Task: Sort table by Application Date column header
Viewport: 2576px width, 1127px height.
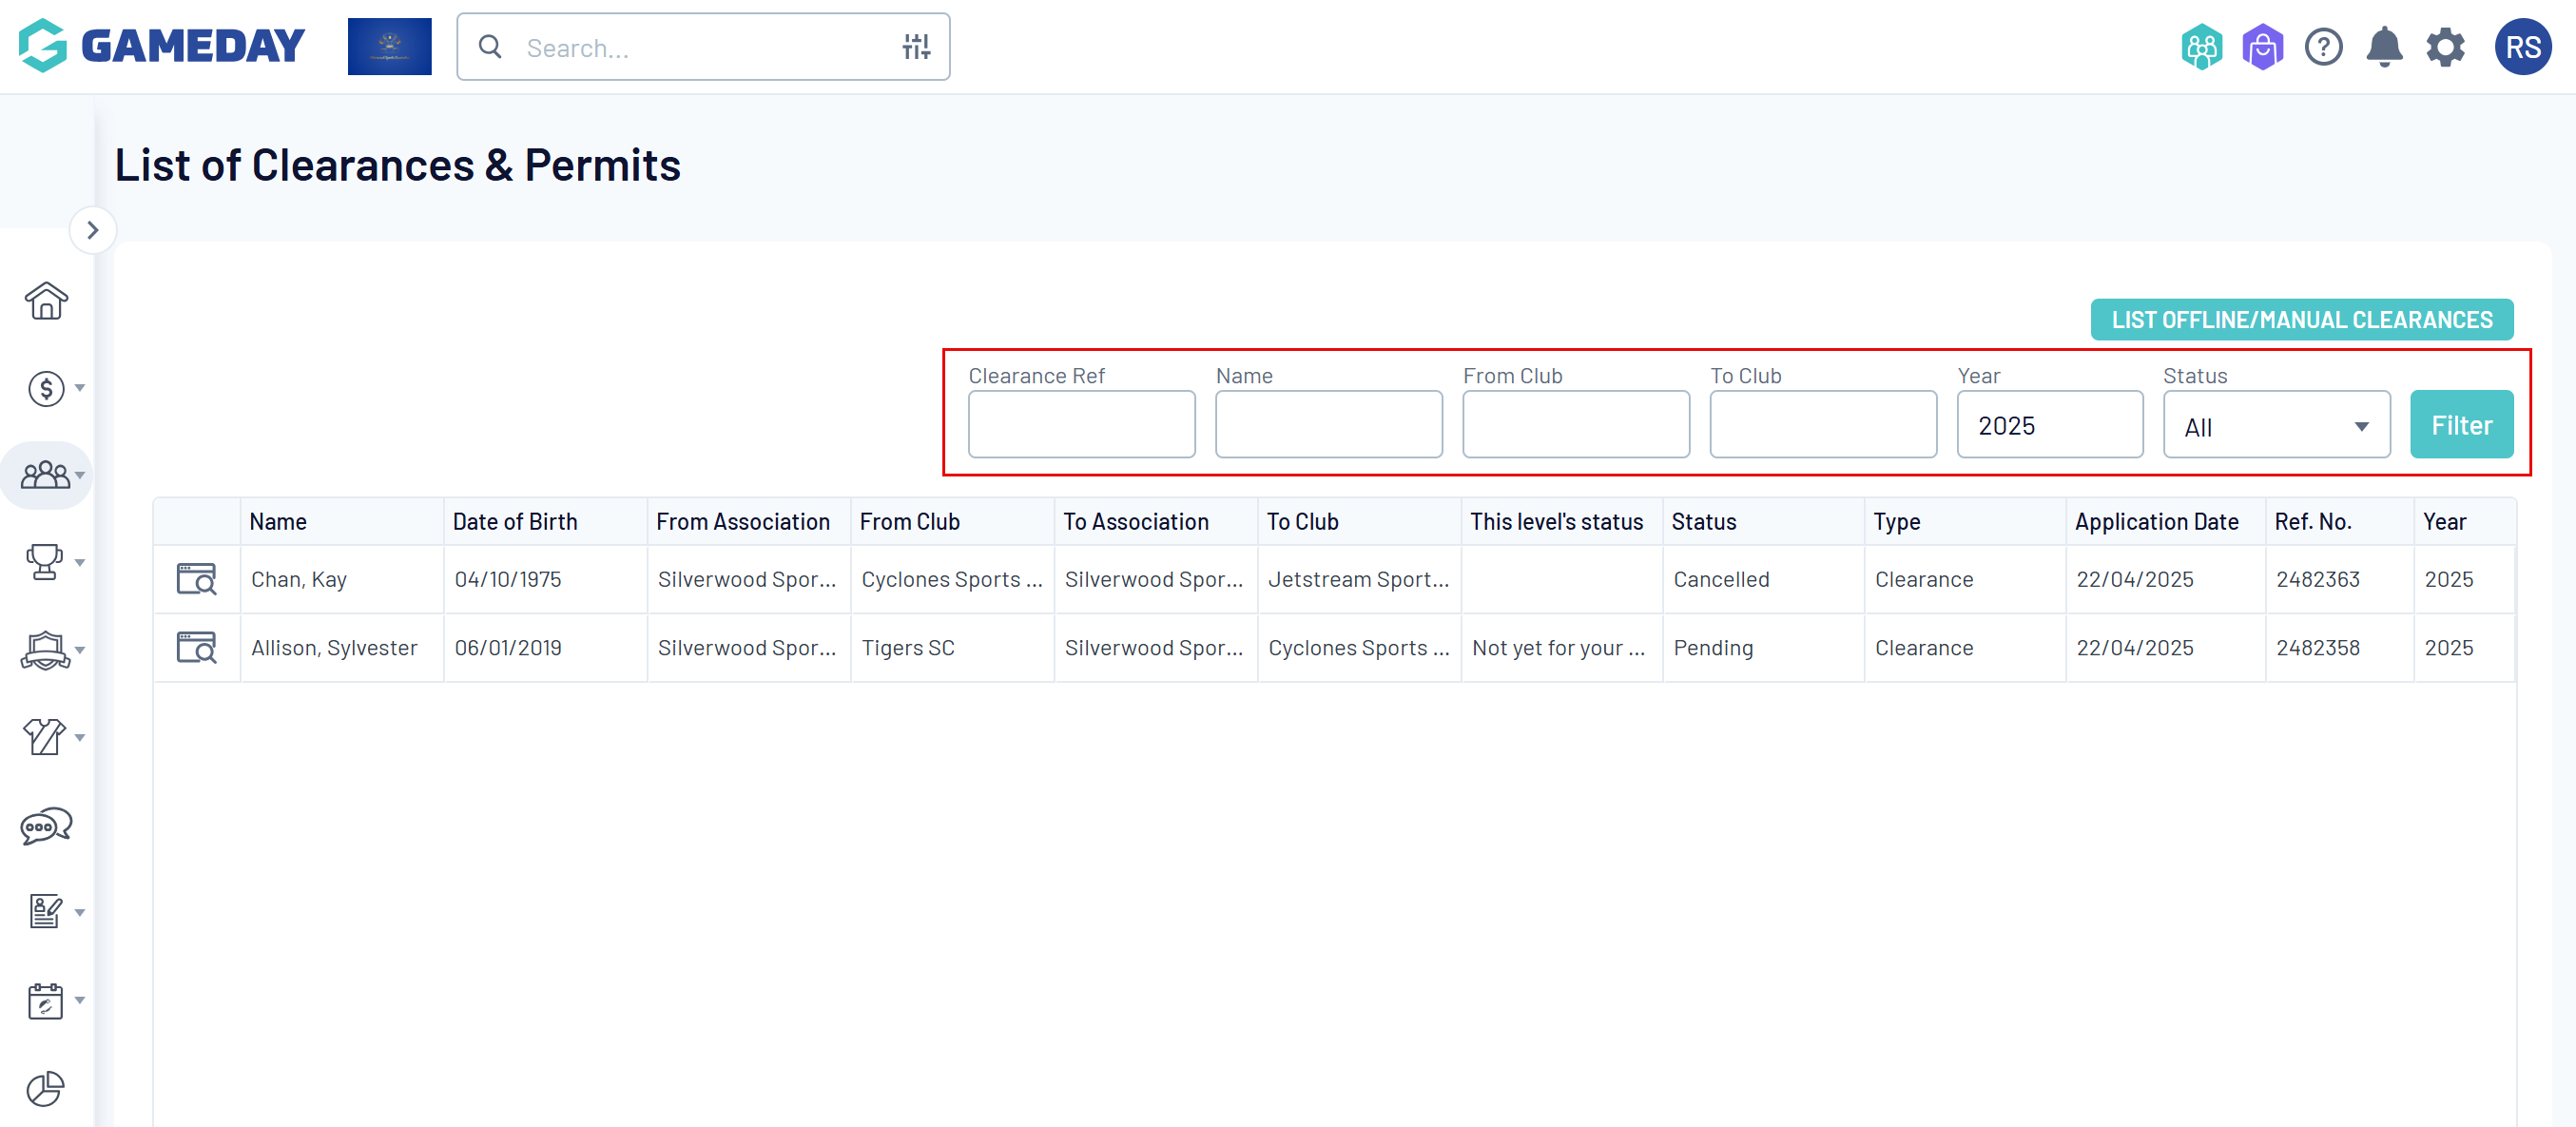Action: [2156, 522]
